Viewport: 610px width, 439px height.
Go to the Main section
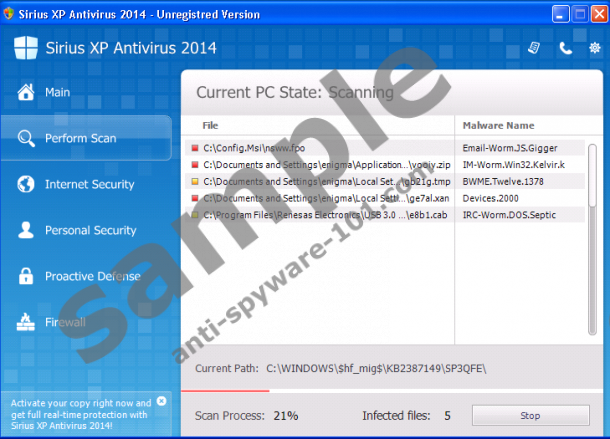[x=57, y=92]
